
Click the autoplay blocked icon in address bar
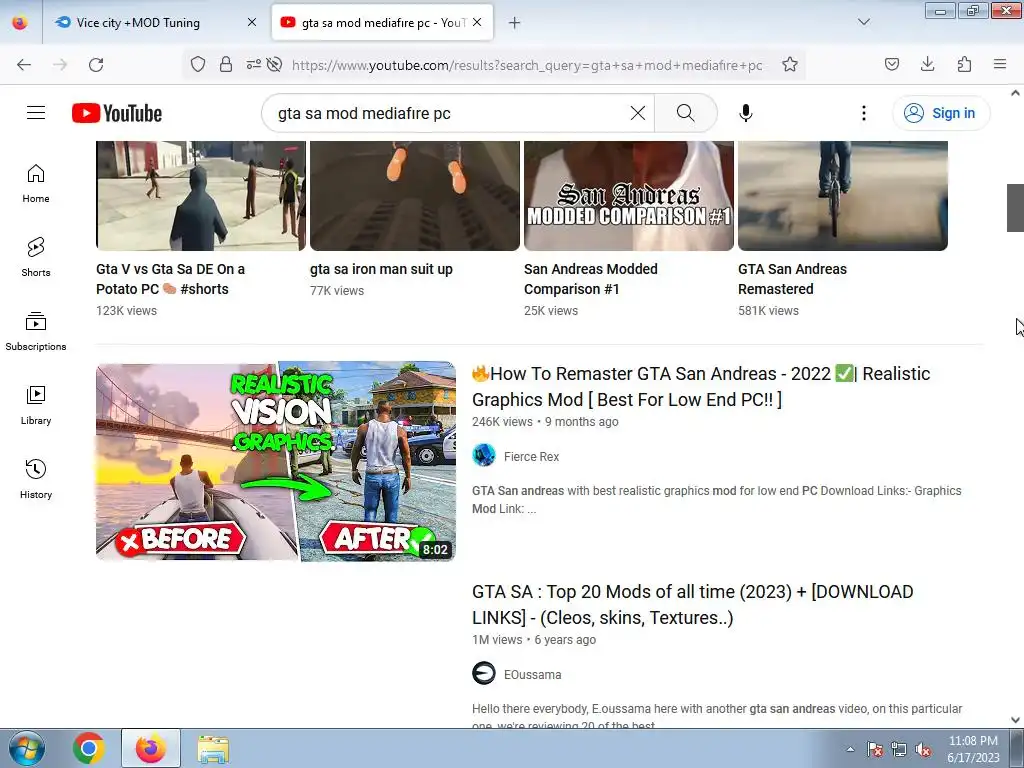274,64
